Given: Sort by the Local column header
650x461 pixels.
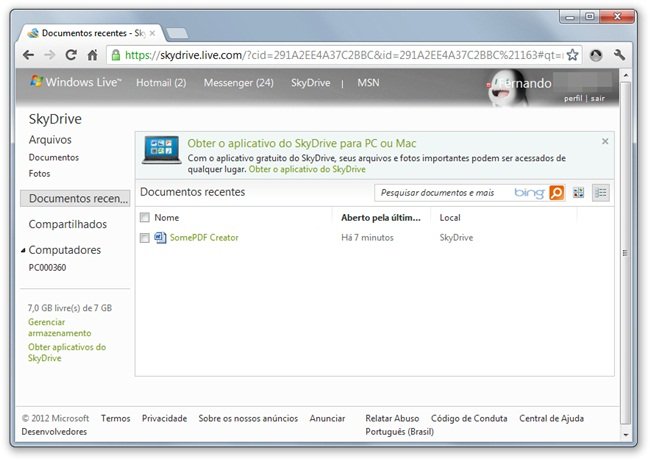Looking at the screenshot, I should (450, 218).
